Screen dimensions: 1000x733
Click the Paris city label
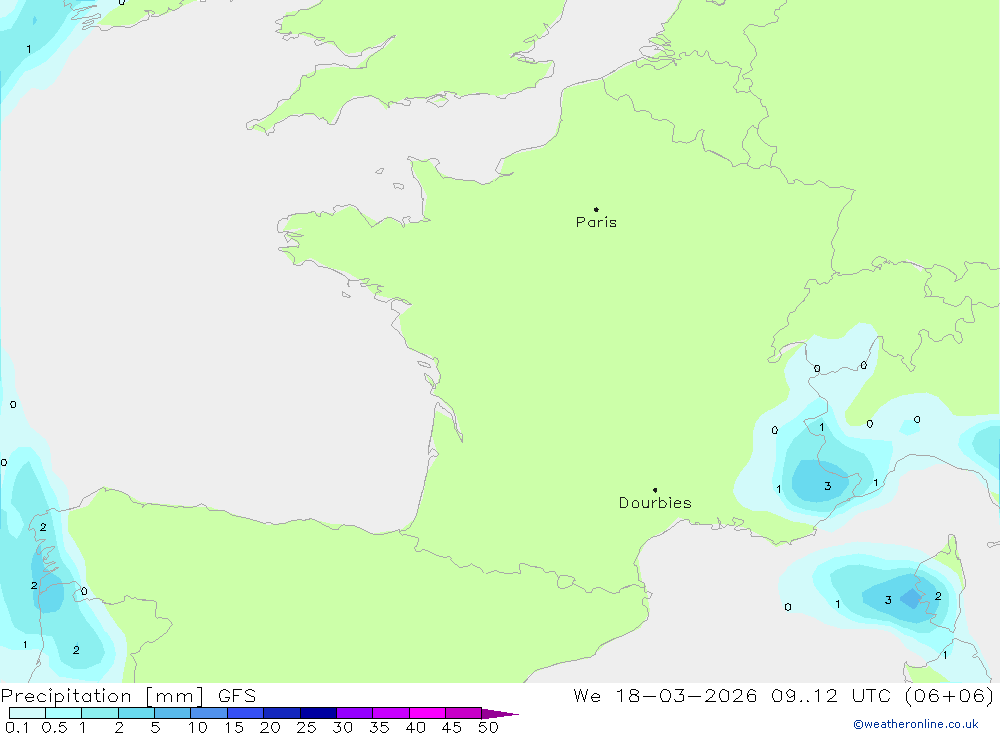(x=596, y=222)
